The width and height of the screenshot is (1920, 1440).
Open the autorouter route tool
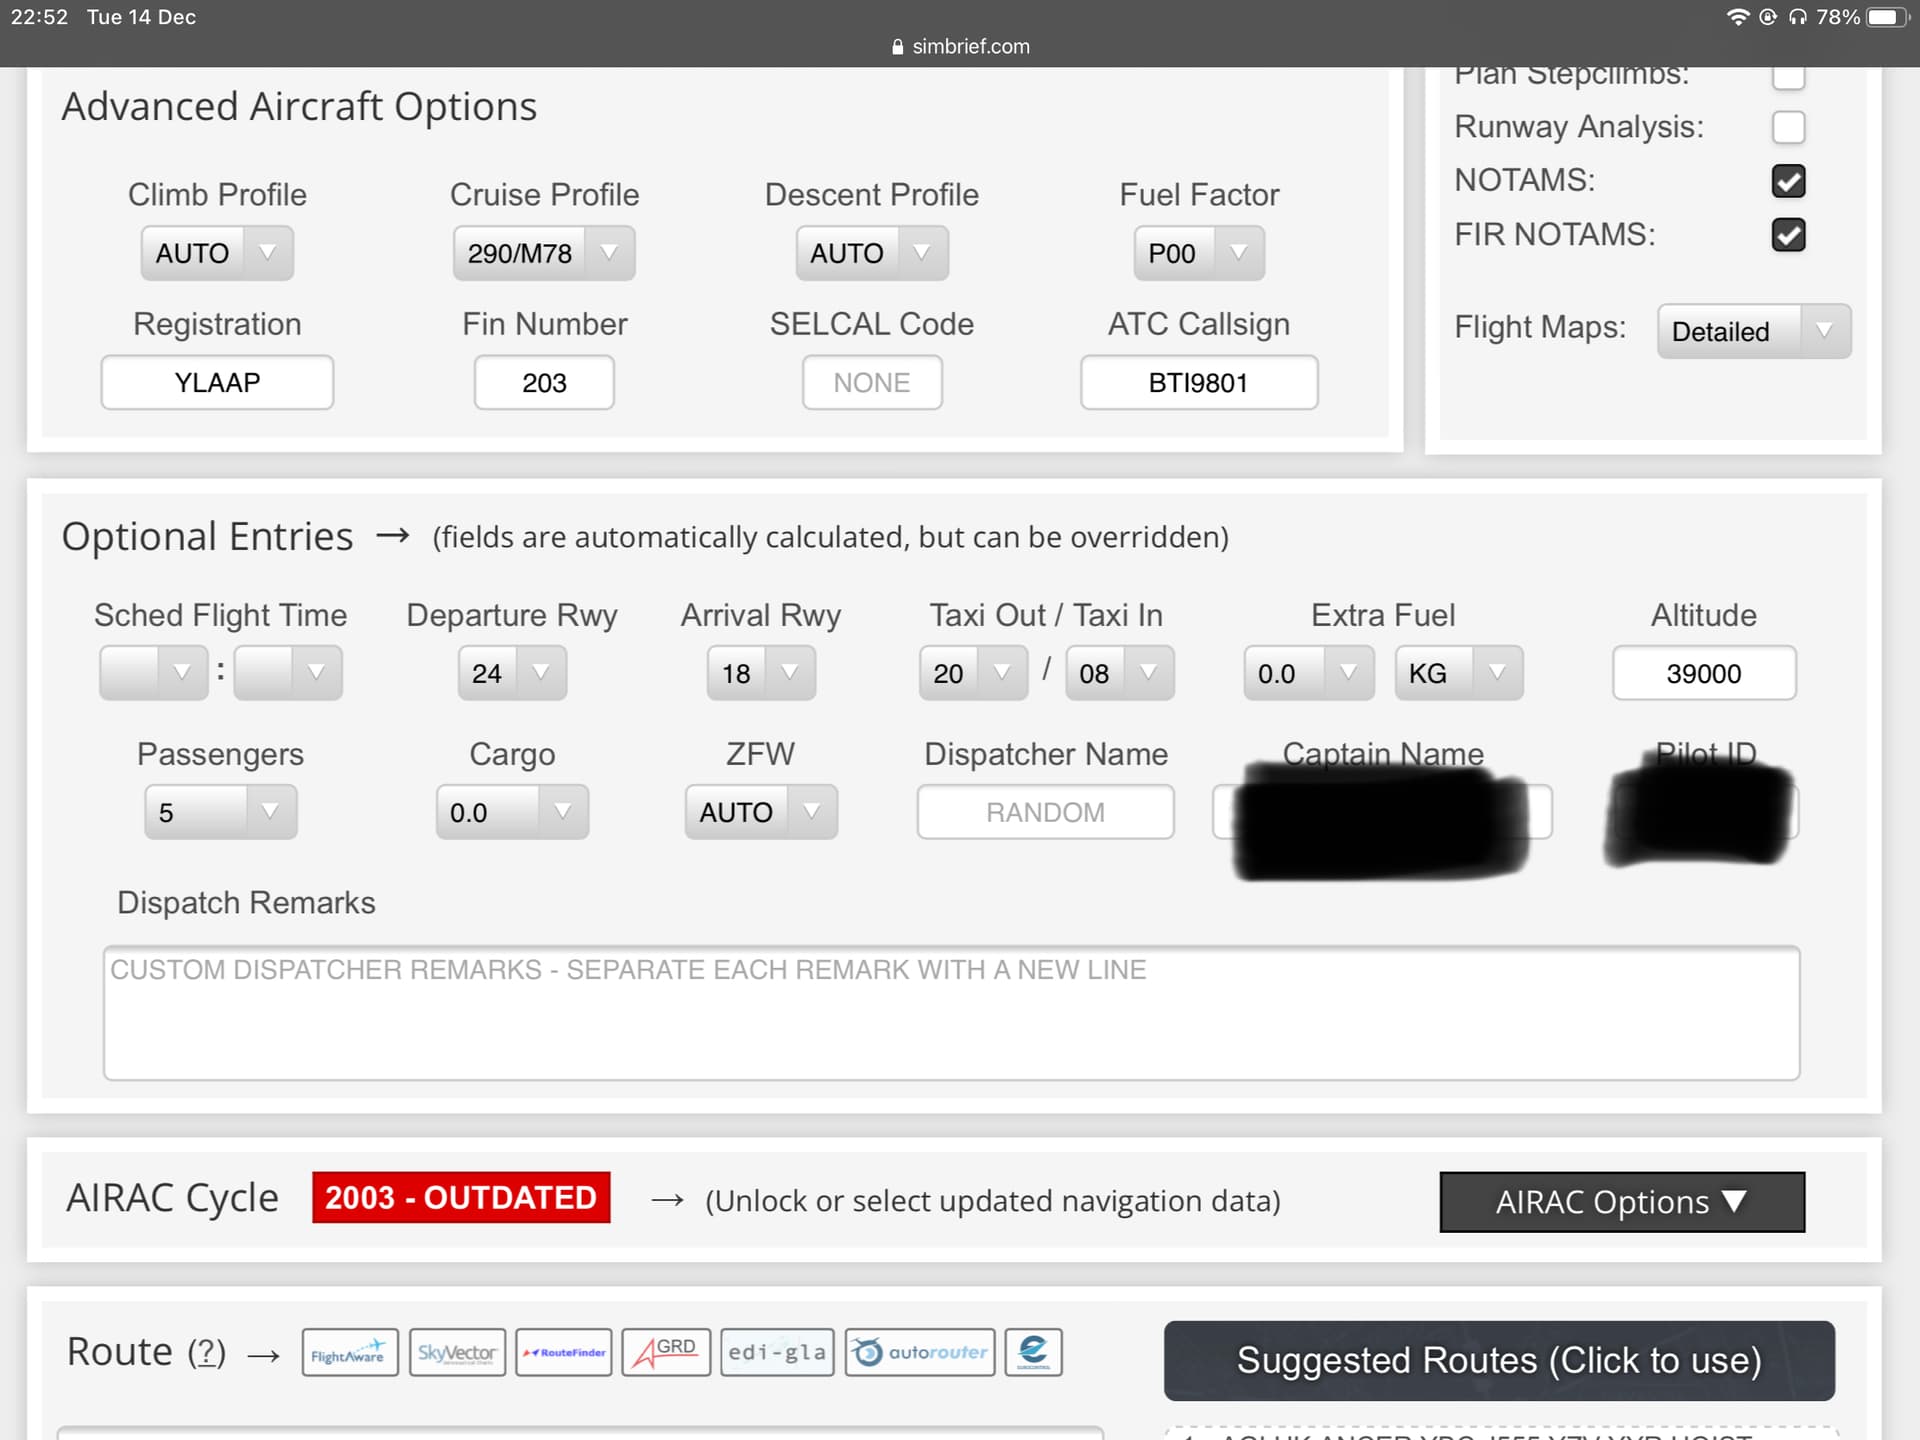[x=920, y=1352]
